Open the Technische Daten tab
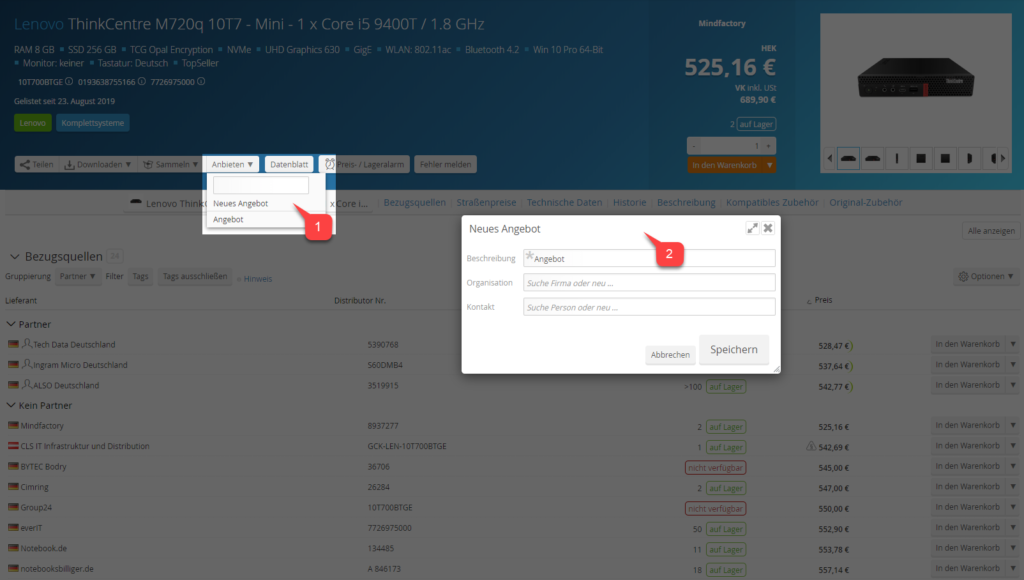Viewport: 1024px width, 580px height. click(x=564, y=202)
